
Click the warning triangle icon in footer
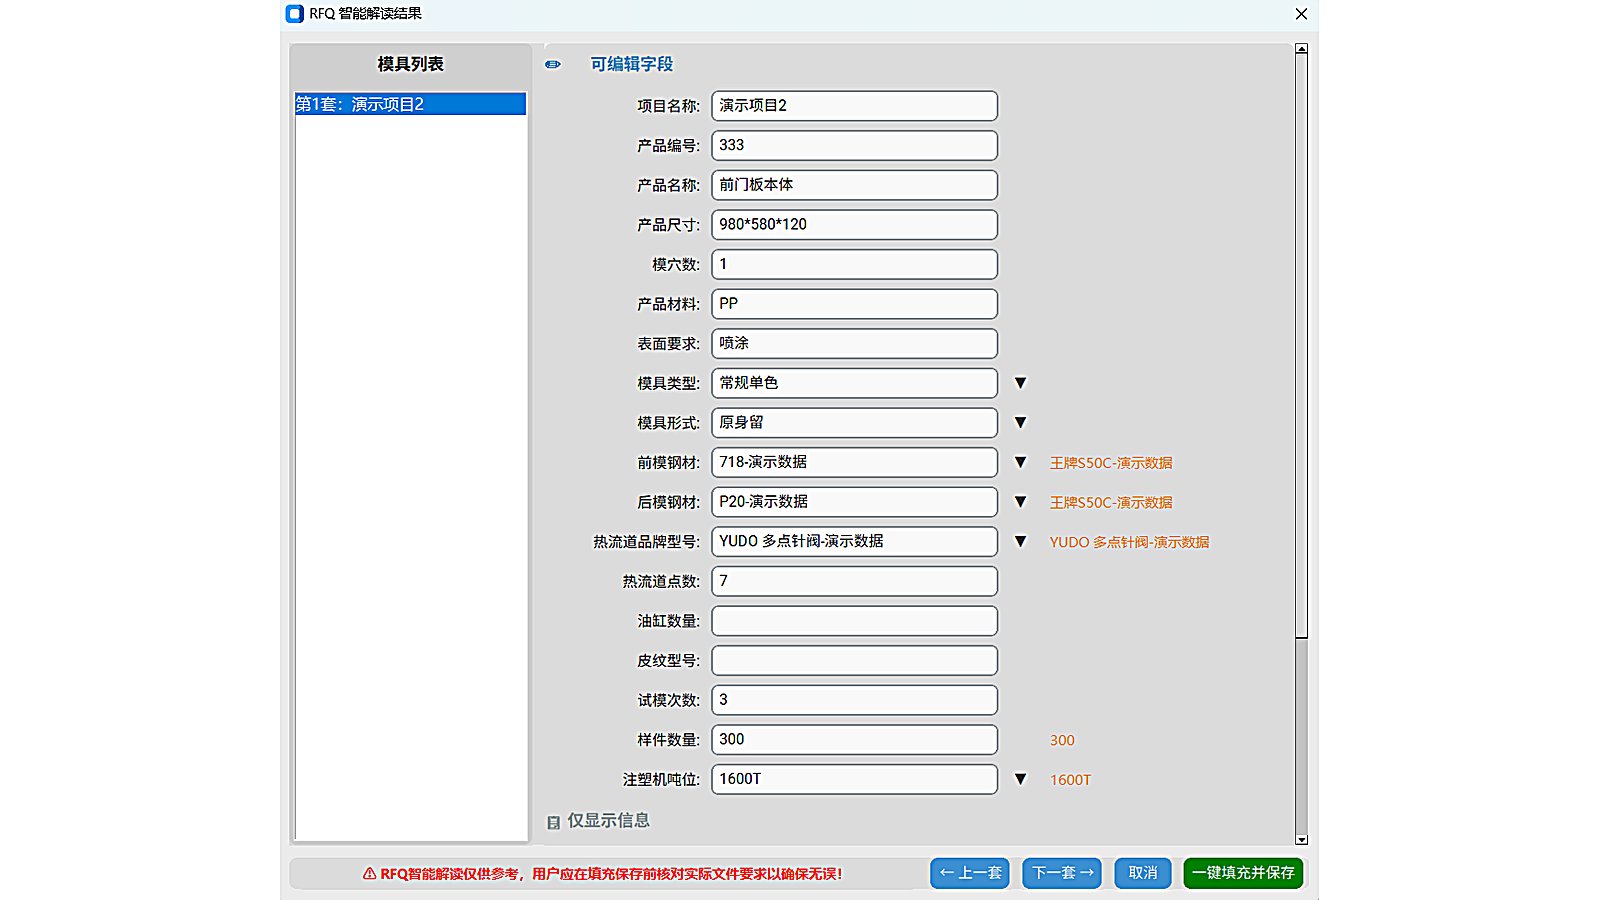pyautogui.click(x=369, y=873)
